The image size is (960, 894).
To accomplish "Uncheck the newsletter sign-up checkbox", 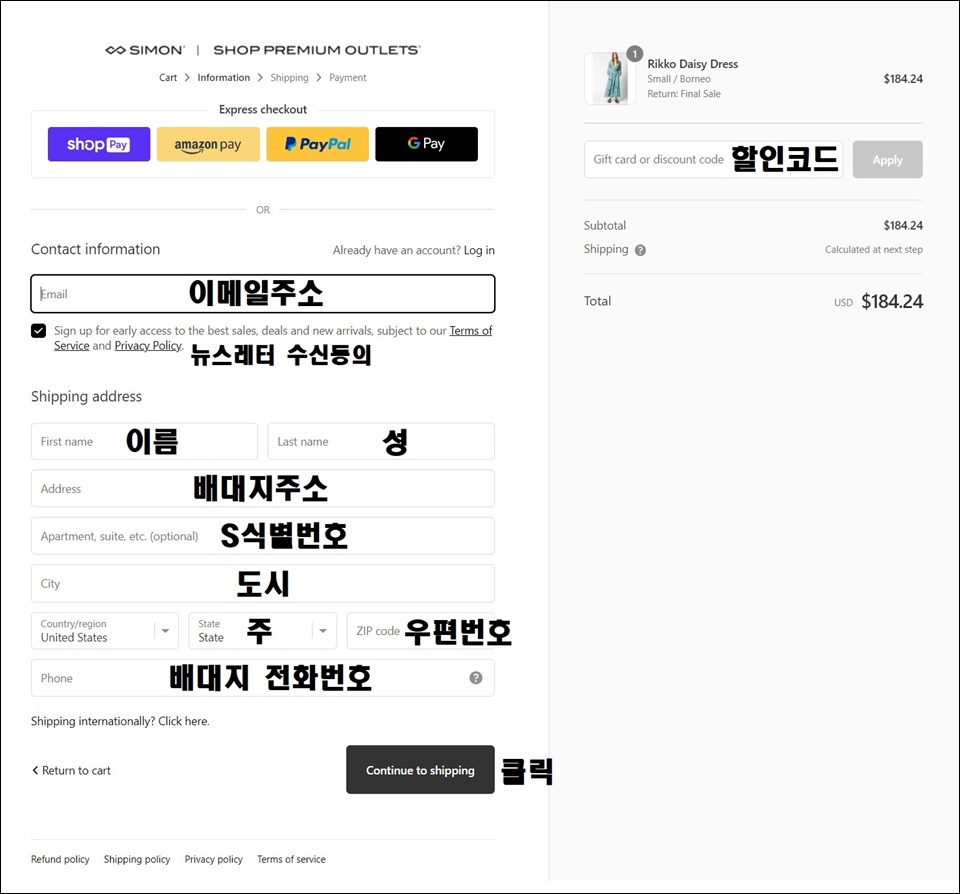I will [x=39, y=331].
